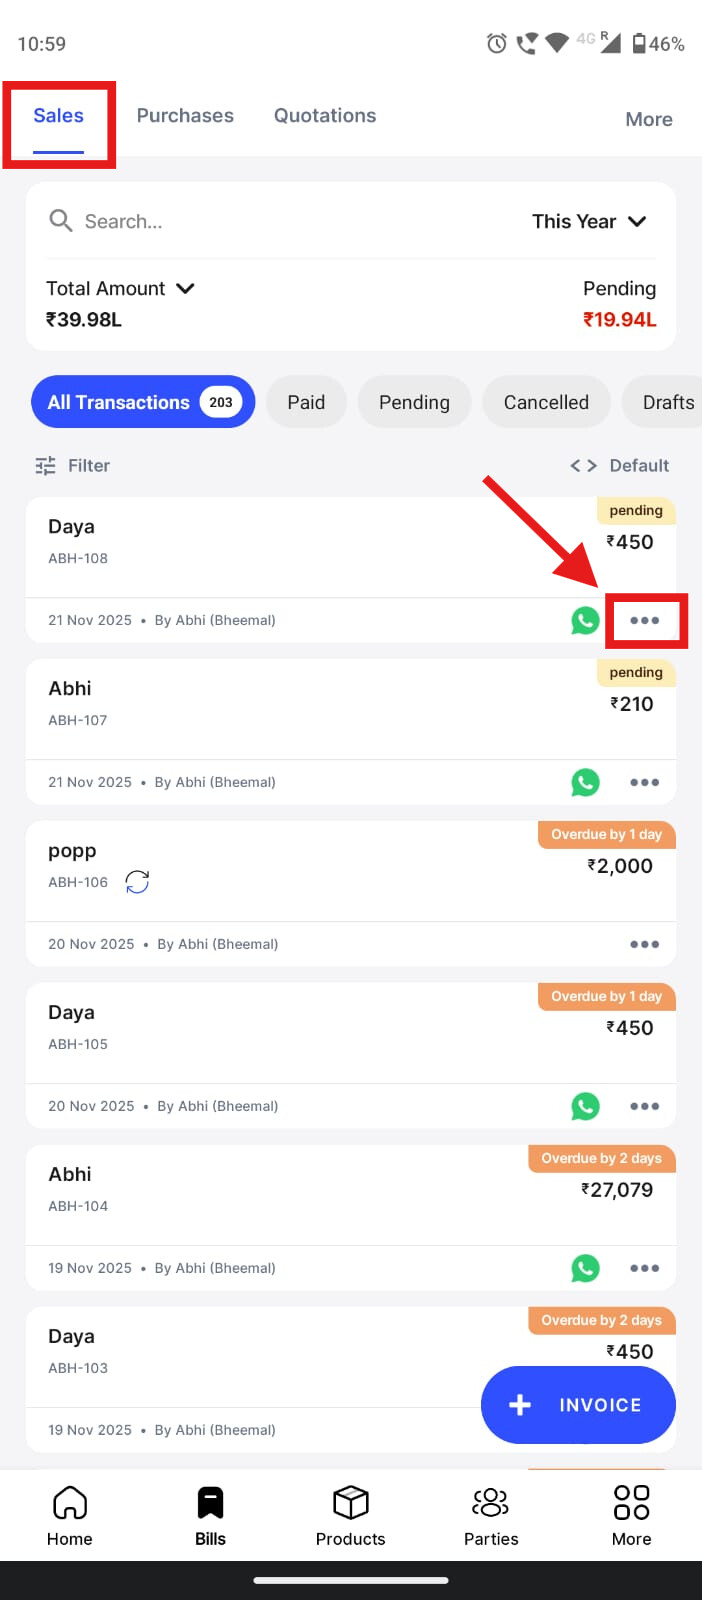The width and height of the screenshot is (702, 1600).
Task: Go to Parties in bottom navigation
Action: (491, 1516)
